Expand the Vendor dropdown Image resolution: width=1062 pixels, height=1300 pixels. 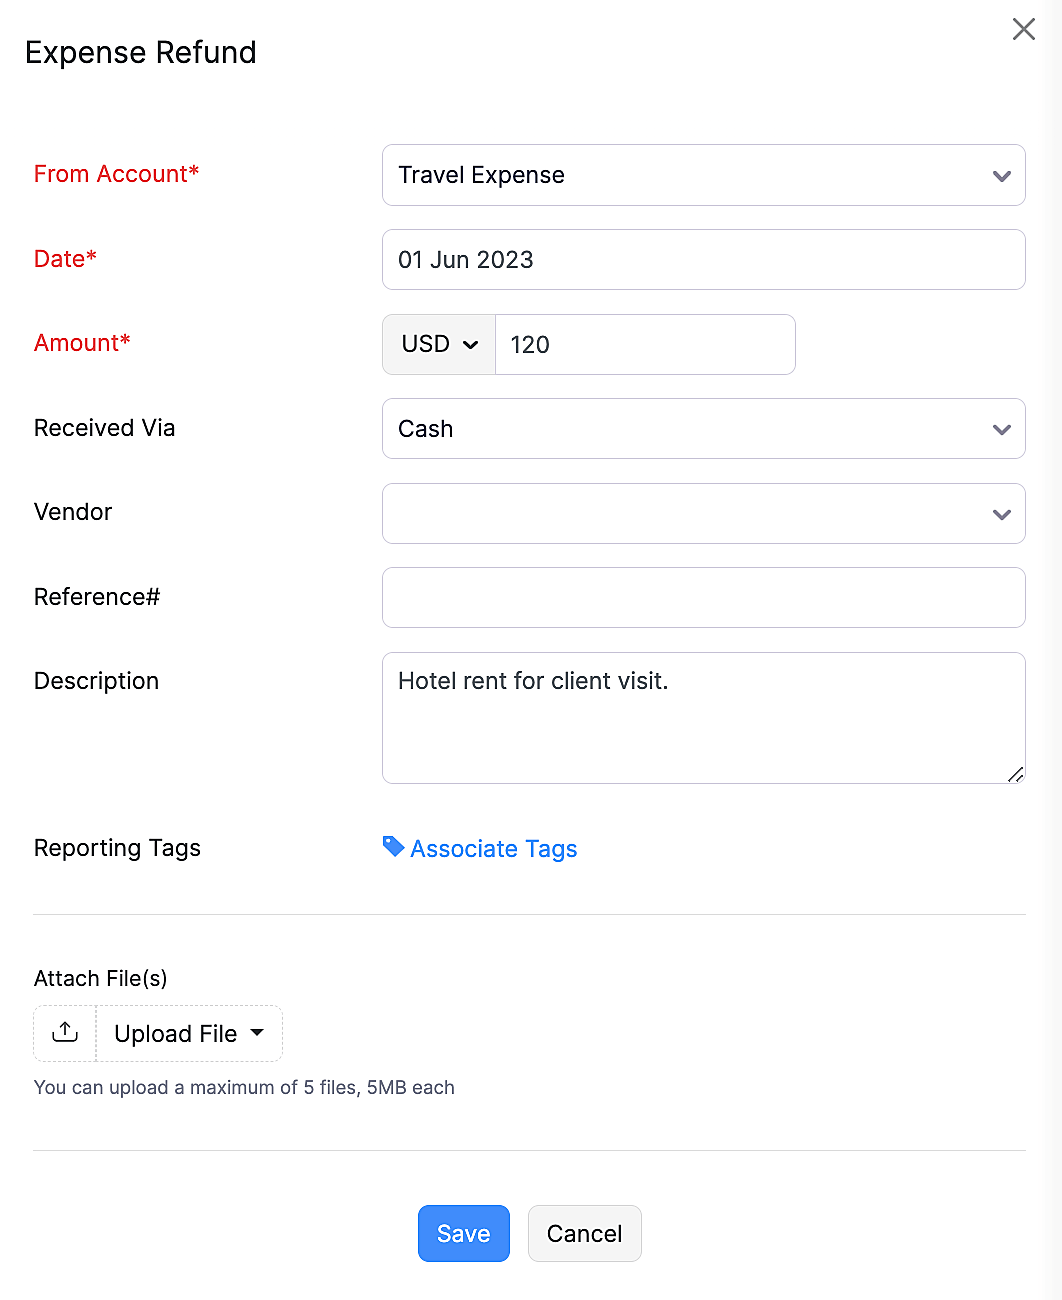[702, 514]
